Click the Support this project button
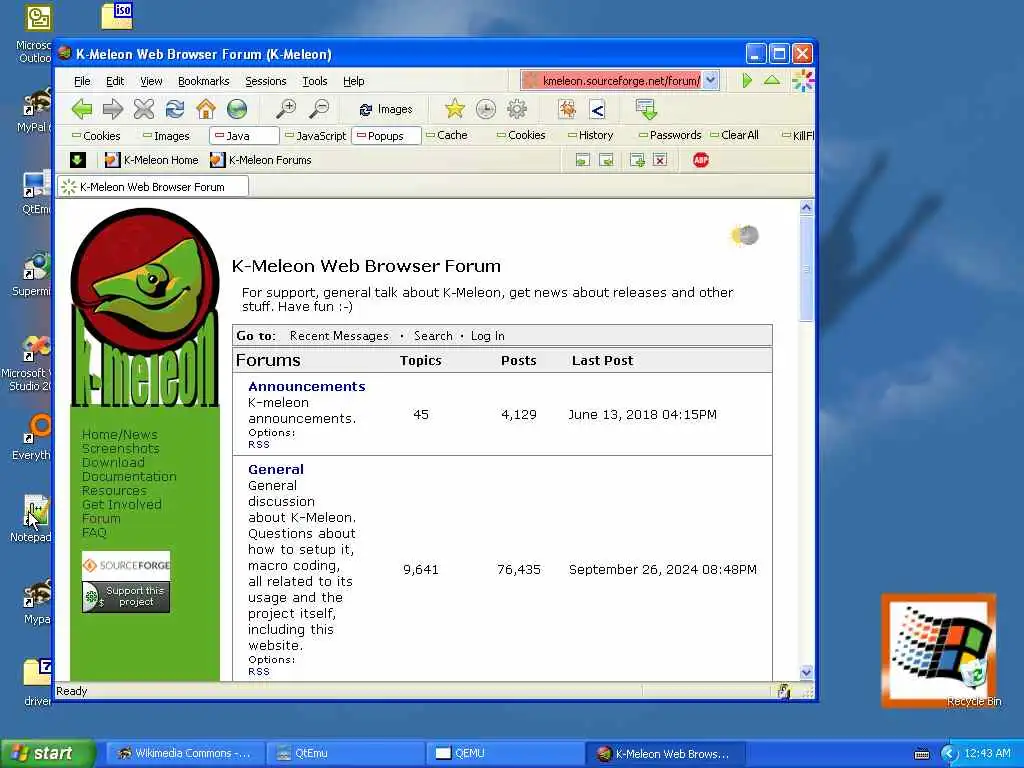1024x768 pixels. pos(126,596)
